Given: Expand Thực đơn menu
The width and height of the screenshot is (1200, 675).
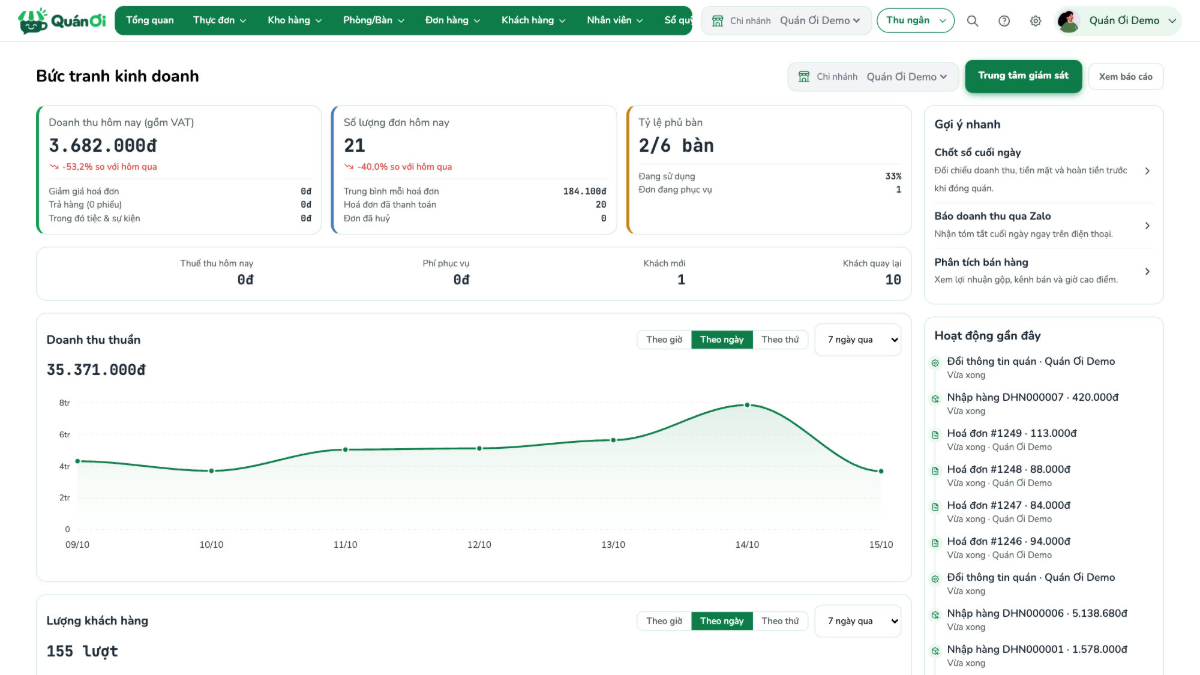Looking at the screenshot, I should pos(220,21).
